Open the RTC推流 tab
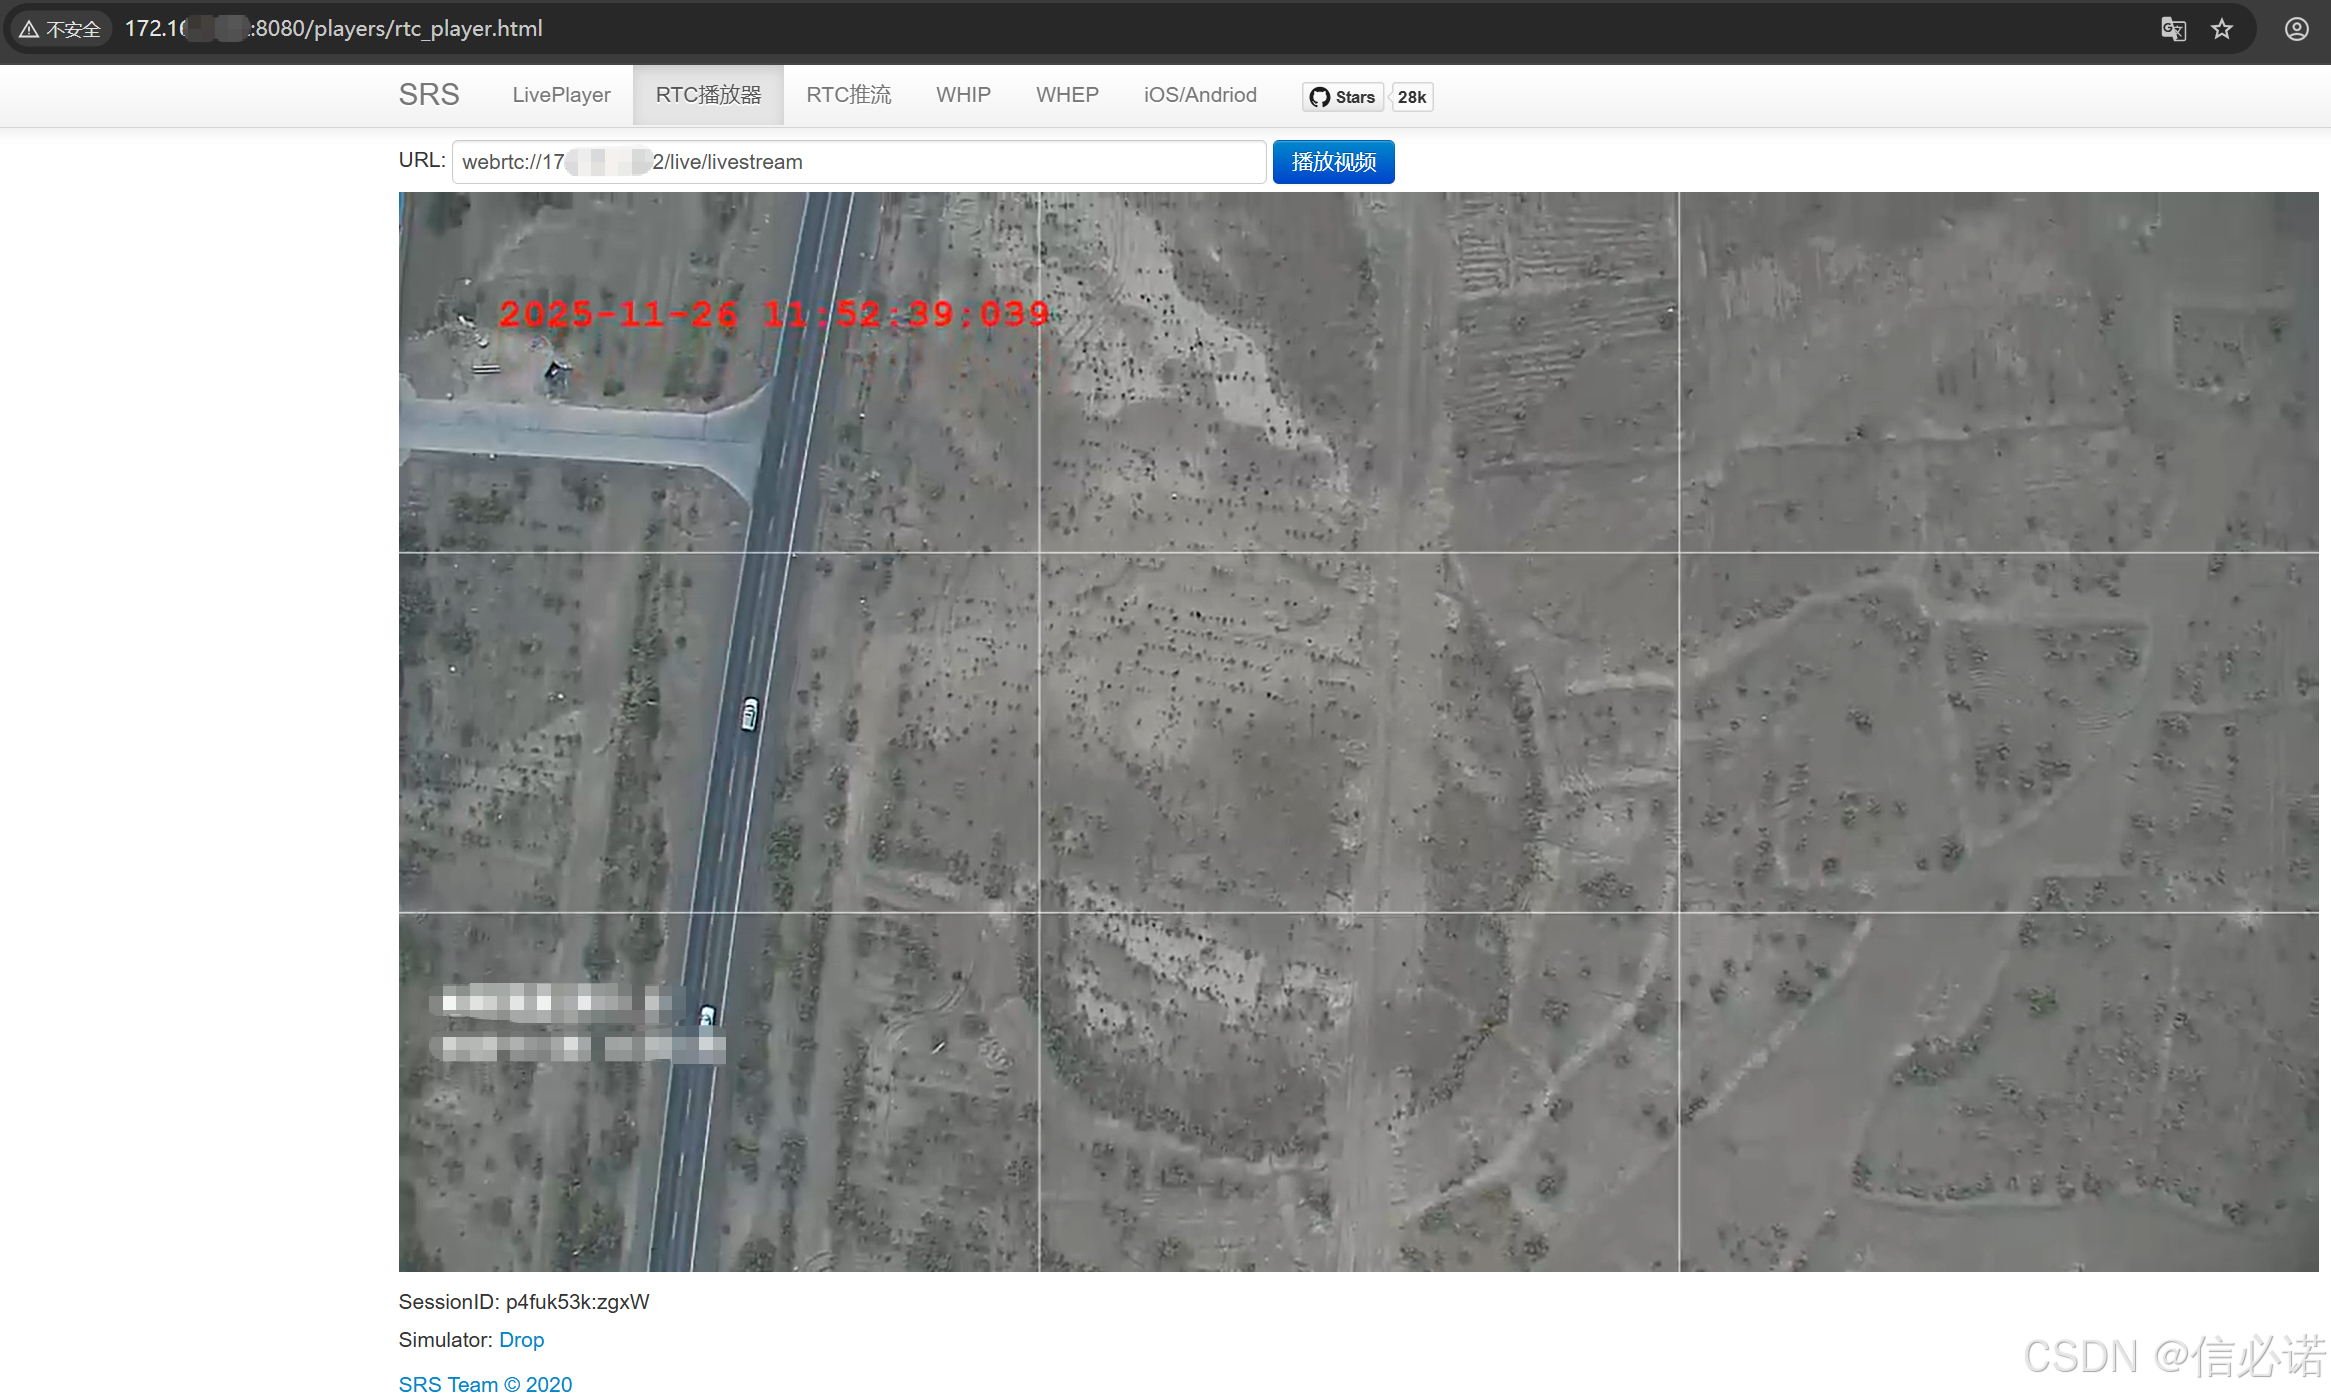The image size is (2331, 1395). tap(848, 95)
